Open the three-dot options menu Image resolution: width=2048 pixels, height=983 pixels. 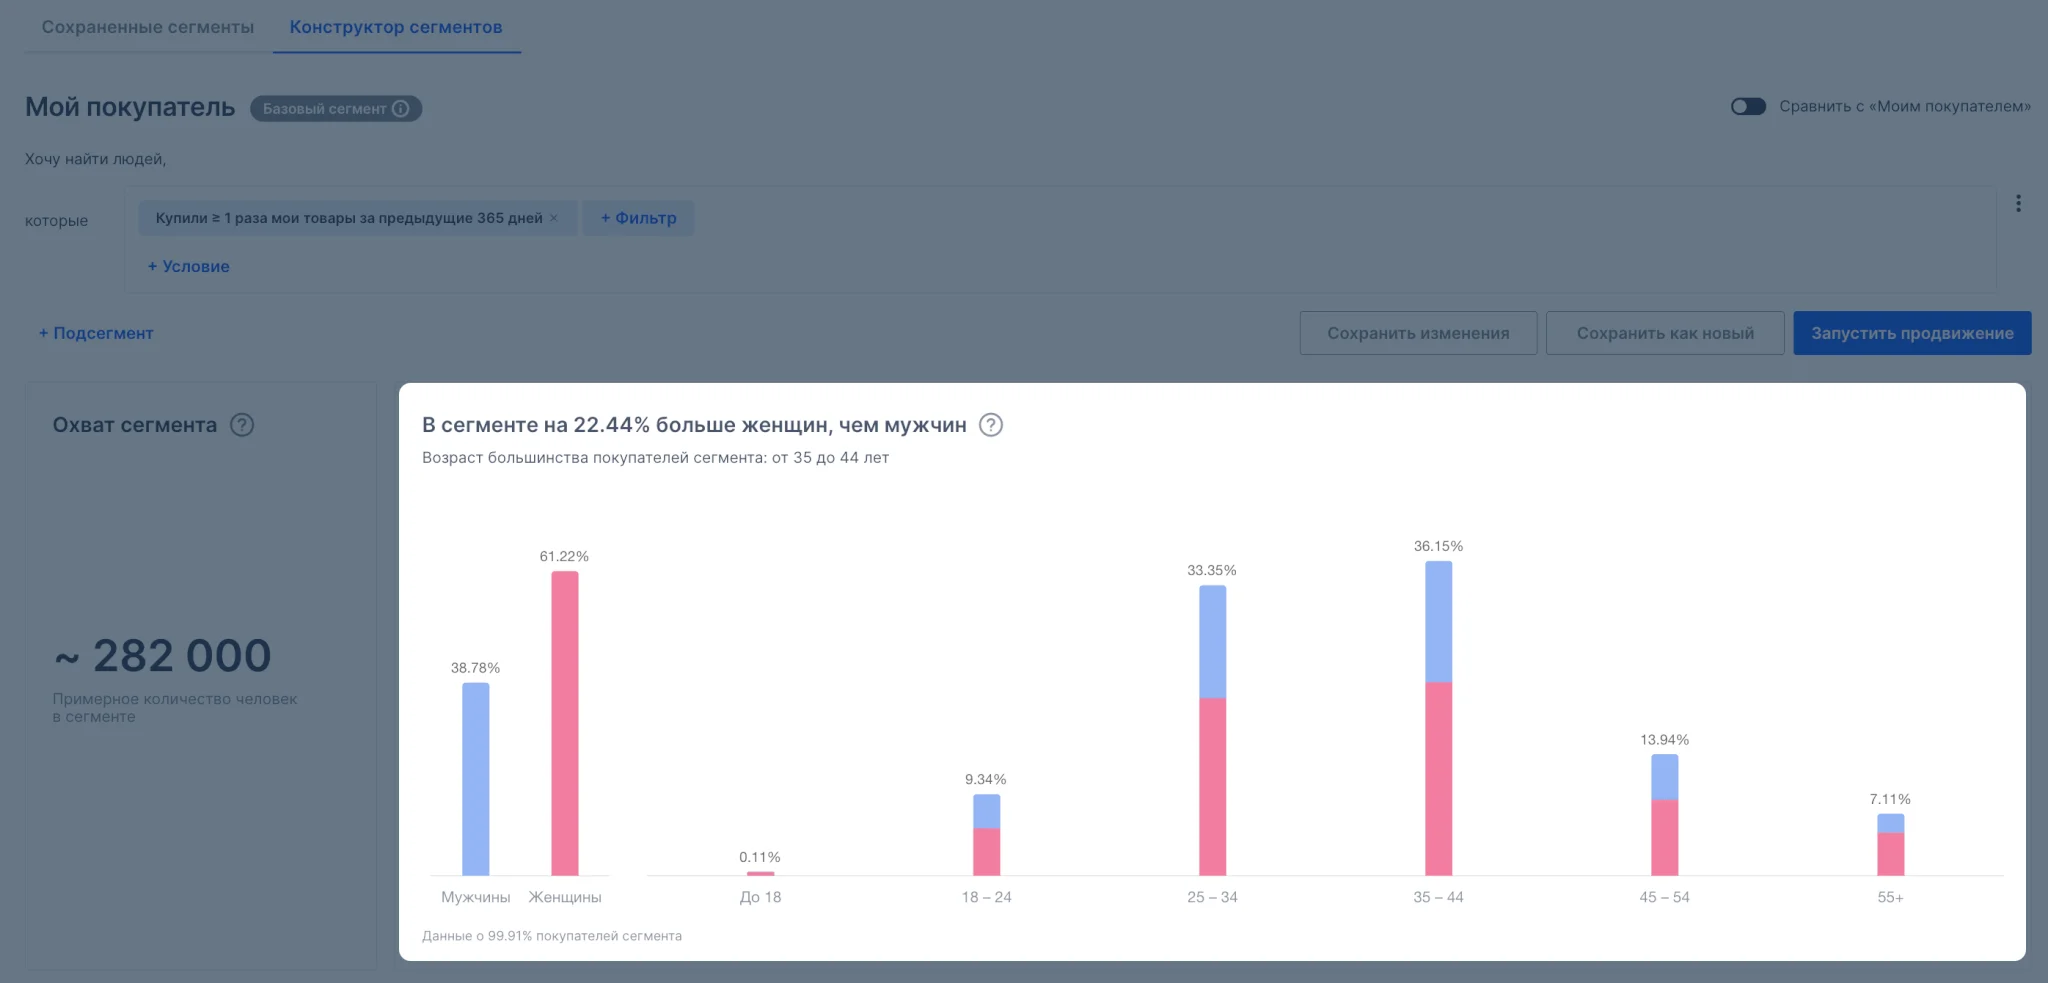[2018, 204]
